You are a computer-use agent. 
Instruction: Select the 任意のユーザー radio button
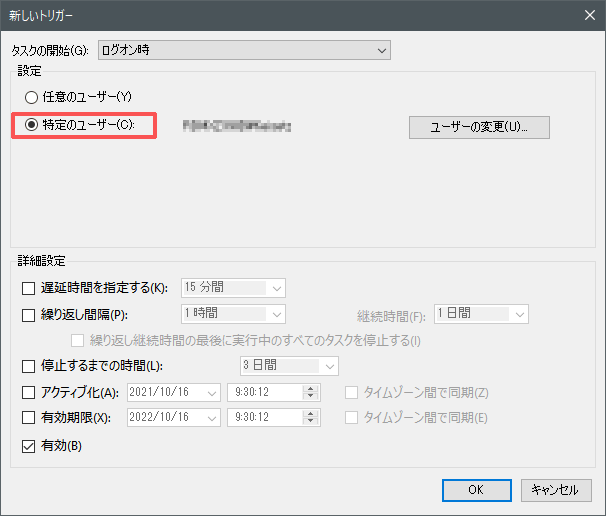pos(31,97)
